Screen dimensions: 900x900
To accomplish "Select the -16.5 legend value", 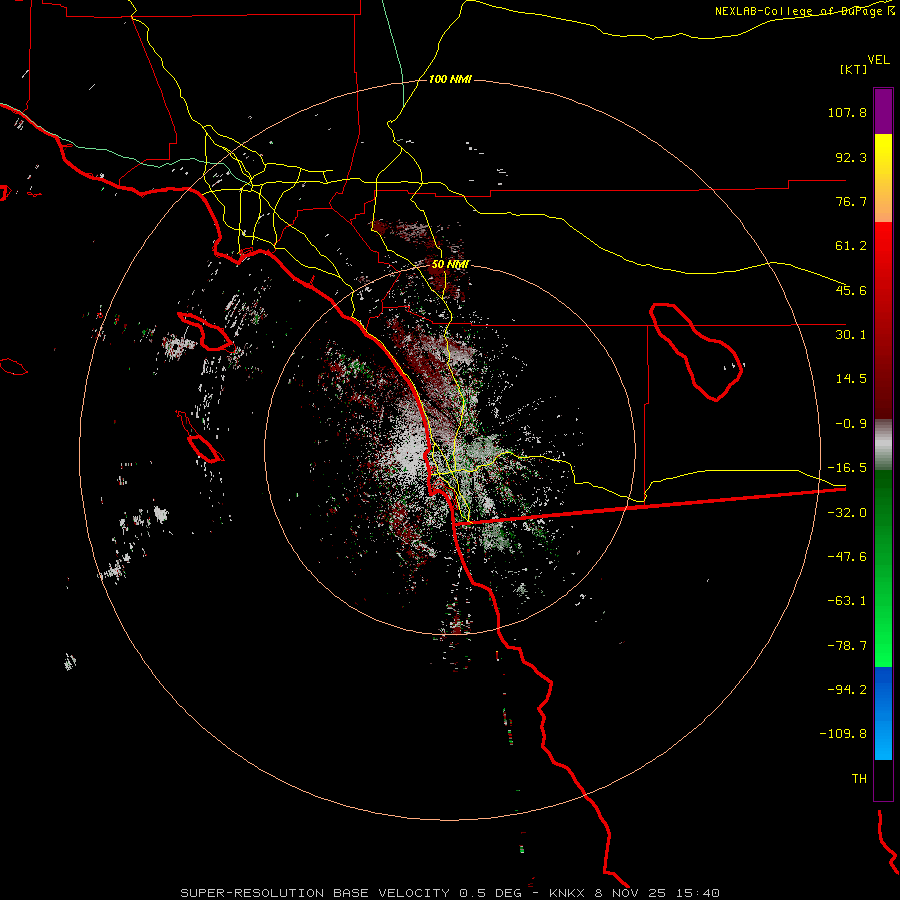I will click(x=847, y=468).
